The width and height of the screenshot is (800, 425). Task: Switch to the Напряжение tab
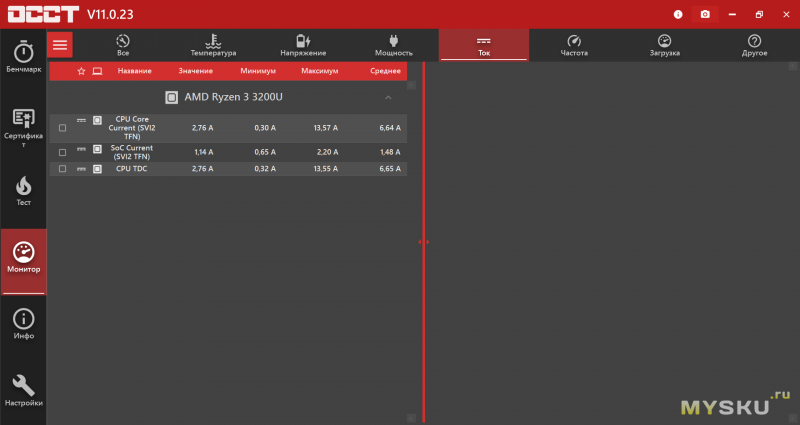click(x=303, y=45)
